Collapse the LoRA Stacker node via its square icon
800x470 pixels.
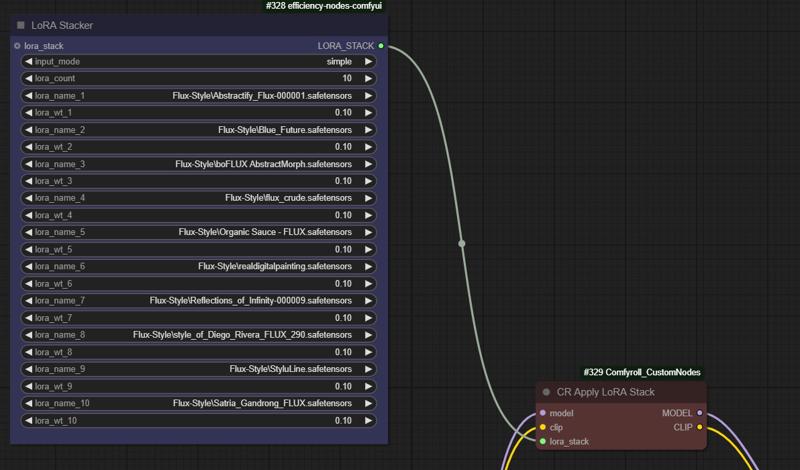21,25
